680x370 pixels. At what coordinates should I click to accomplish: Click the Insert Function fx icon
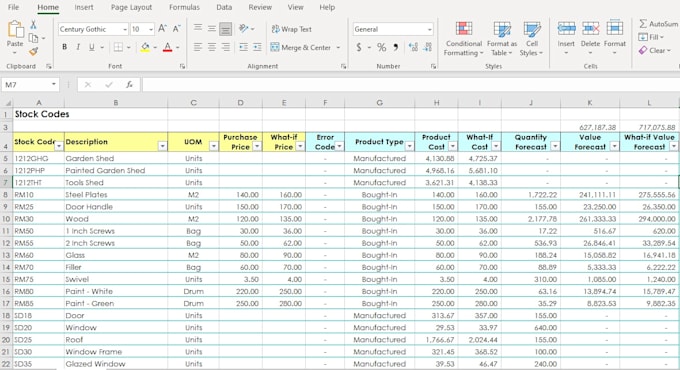129,85
